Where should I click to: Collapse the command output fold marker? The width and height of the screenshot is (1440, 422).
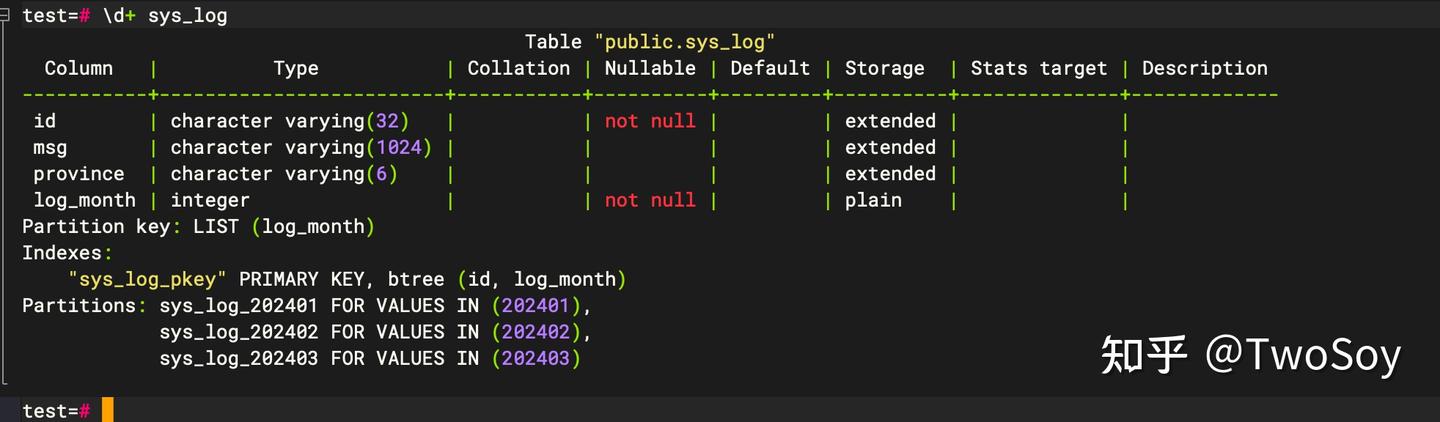click(6, 16)
